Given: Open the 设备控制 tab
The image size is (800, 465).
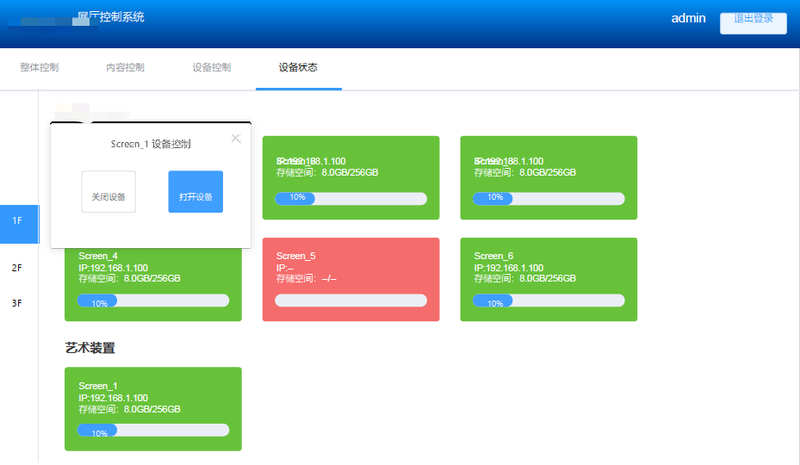Looking at the screenshot, I should click(212, 67).
